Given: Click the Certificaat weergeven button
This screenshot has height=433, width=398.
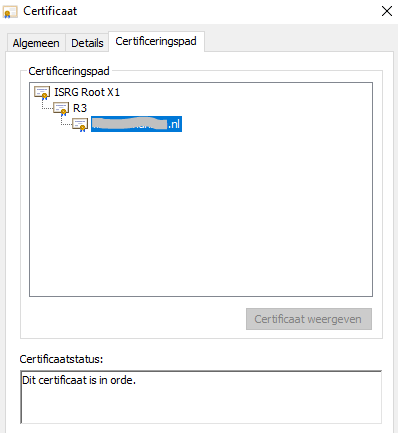Looking at the screenshot, I should point(309,319).
